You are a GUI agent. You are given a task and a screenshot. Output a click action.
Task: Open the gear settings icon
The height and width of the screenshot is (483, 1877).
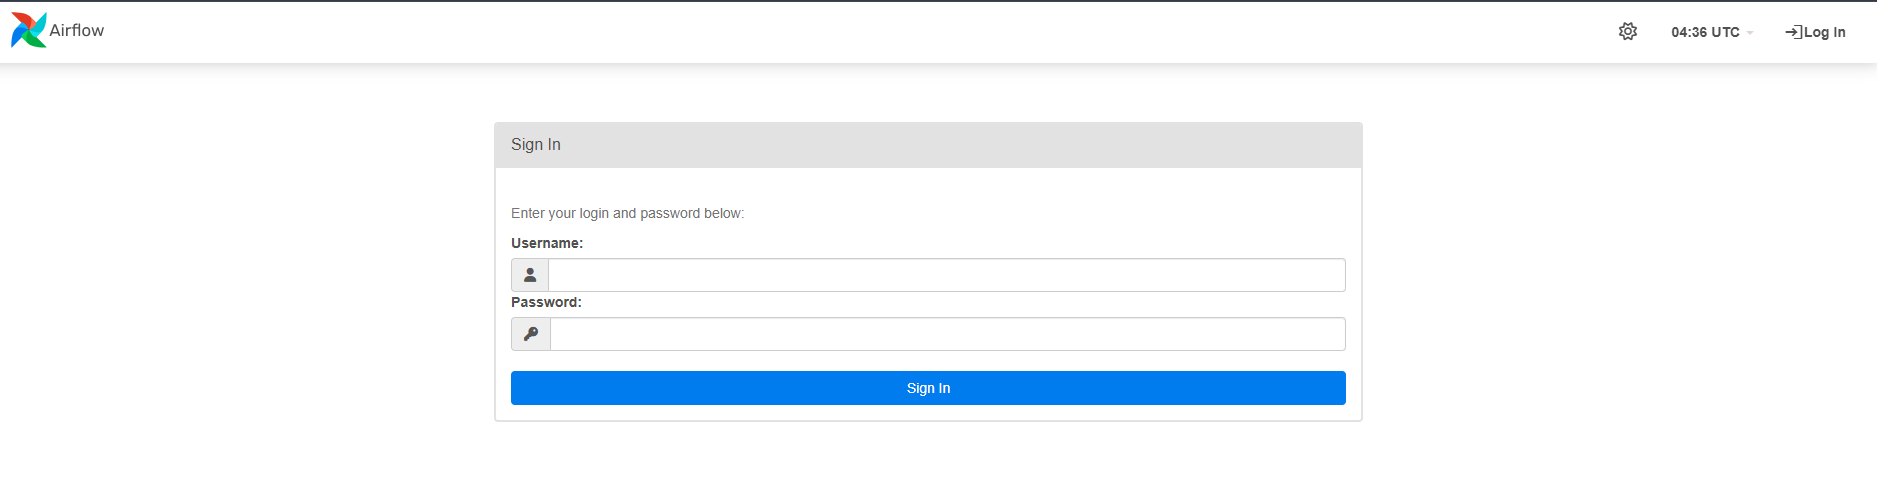pyautogui.click(x=1628, y=32)
